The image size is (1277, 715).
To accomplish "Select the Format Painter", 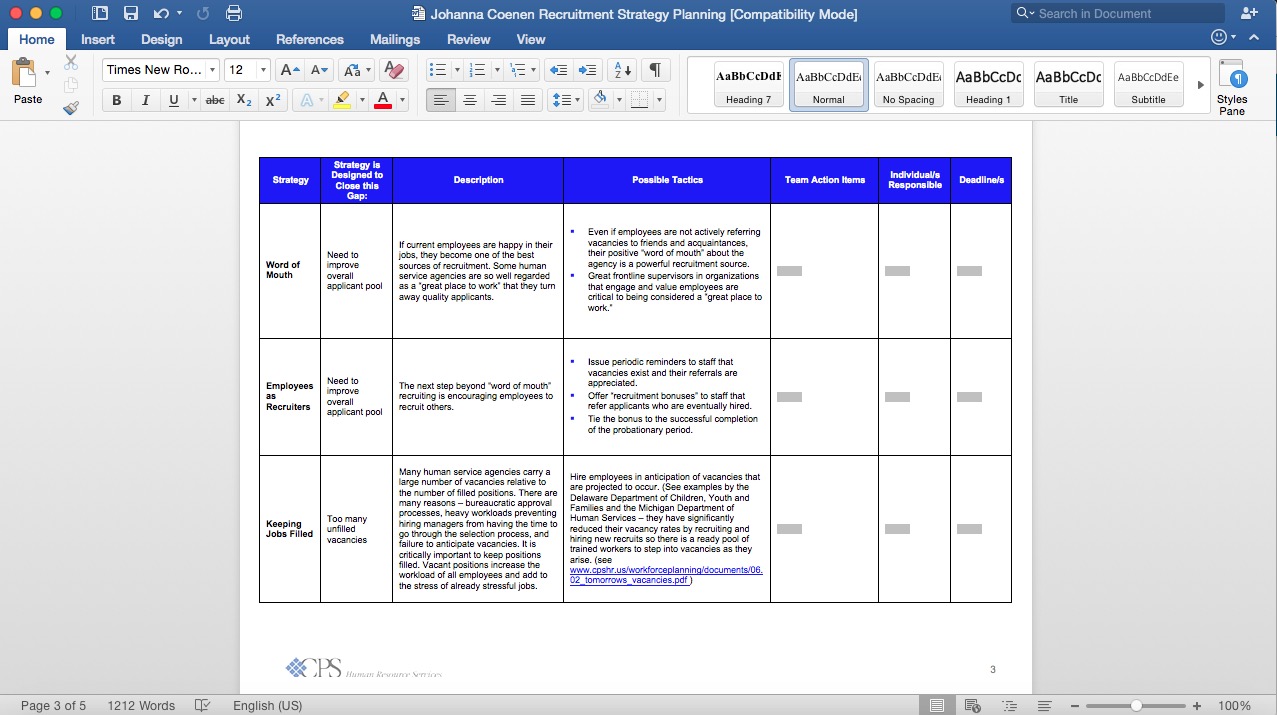I will pos(71,108).
